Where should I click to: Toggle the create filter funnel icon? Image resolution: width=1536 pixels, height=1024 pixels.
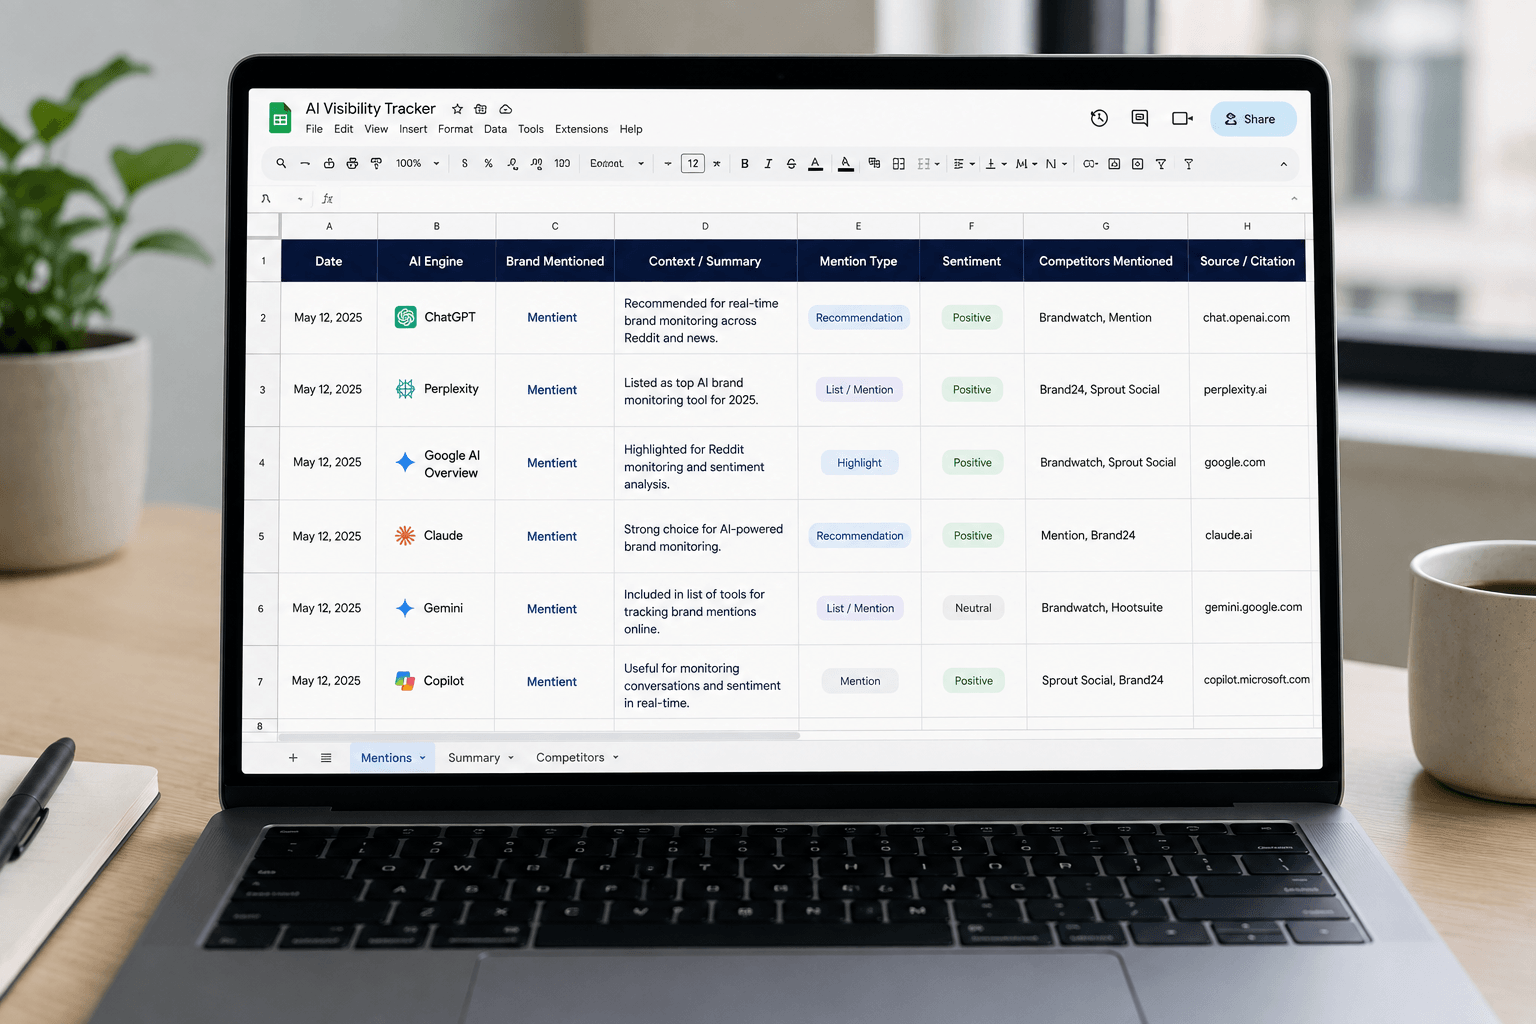point(1161,163)
